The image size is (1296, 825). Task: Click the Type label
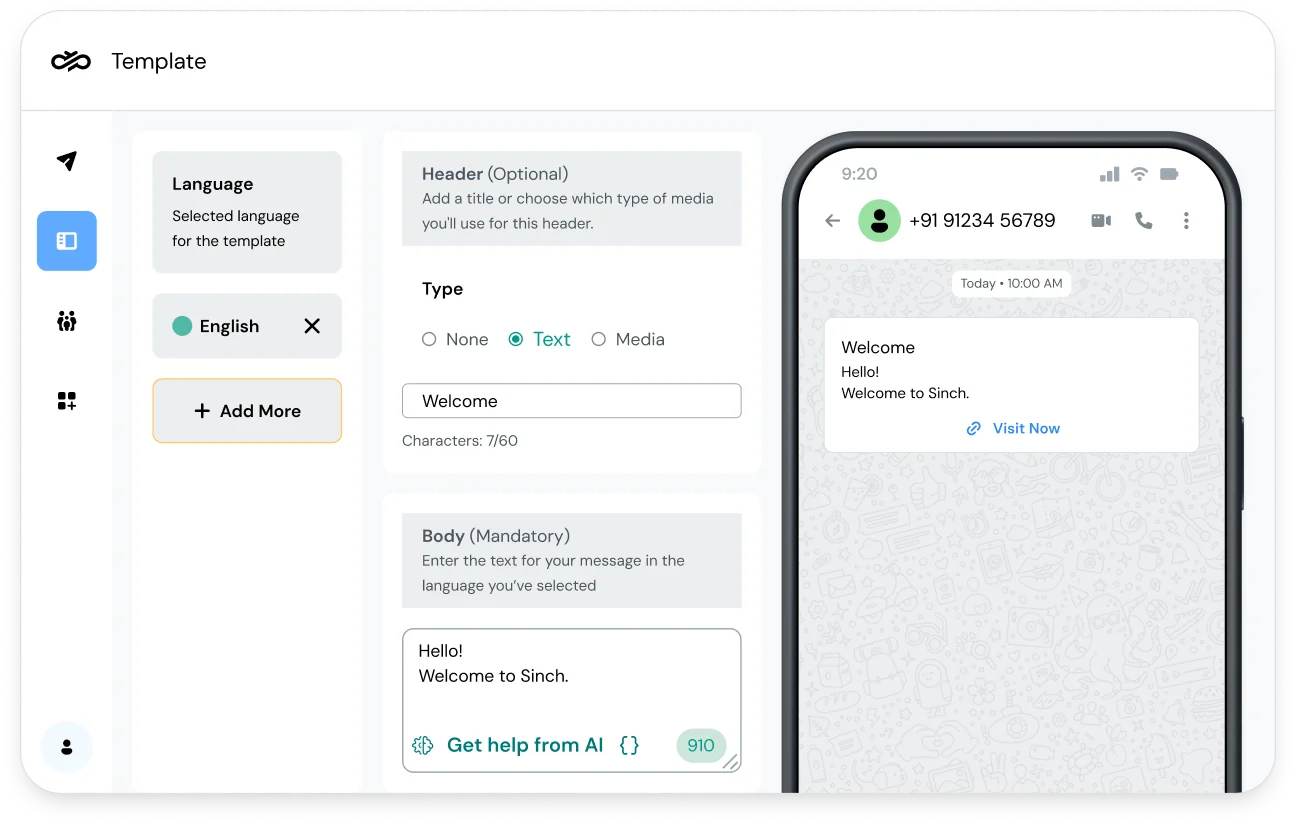click(x=442, y=289)
